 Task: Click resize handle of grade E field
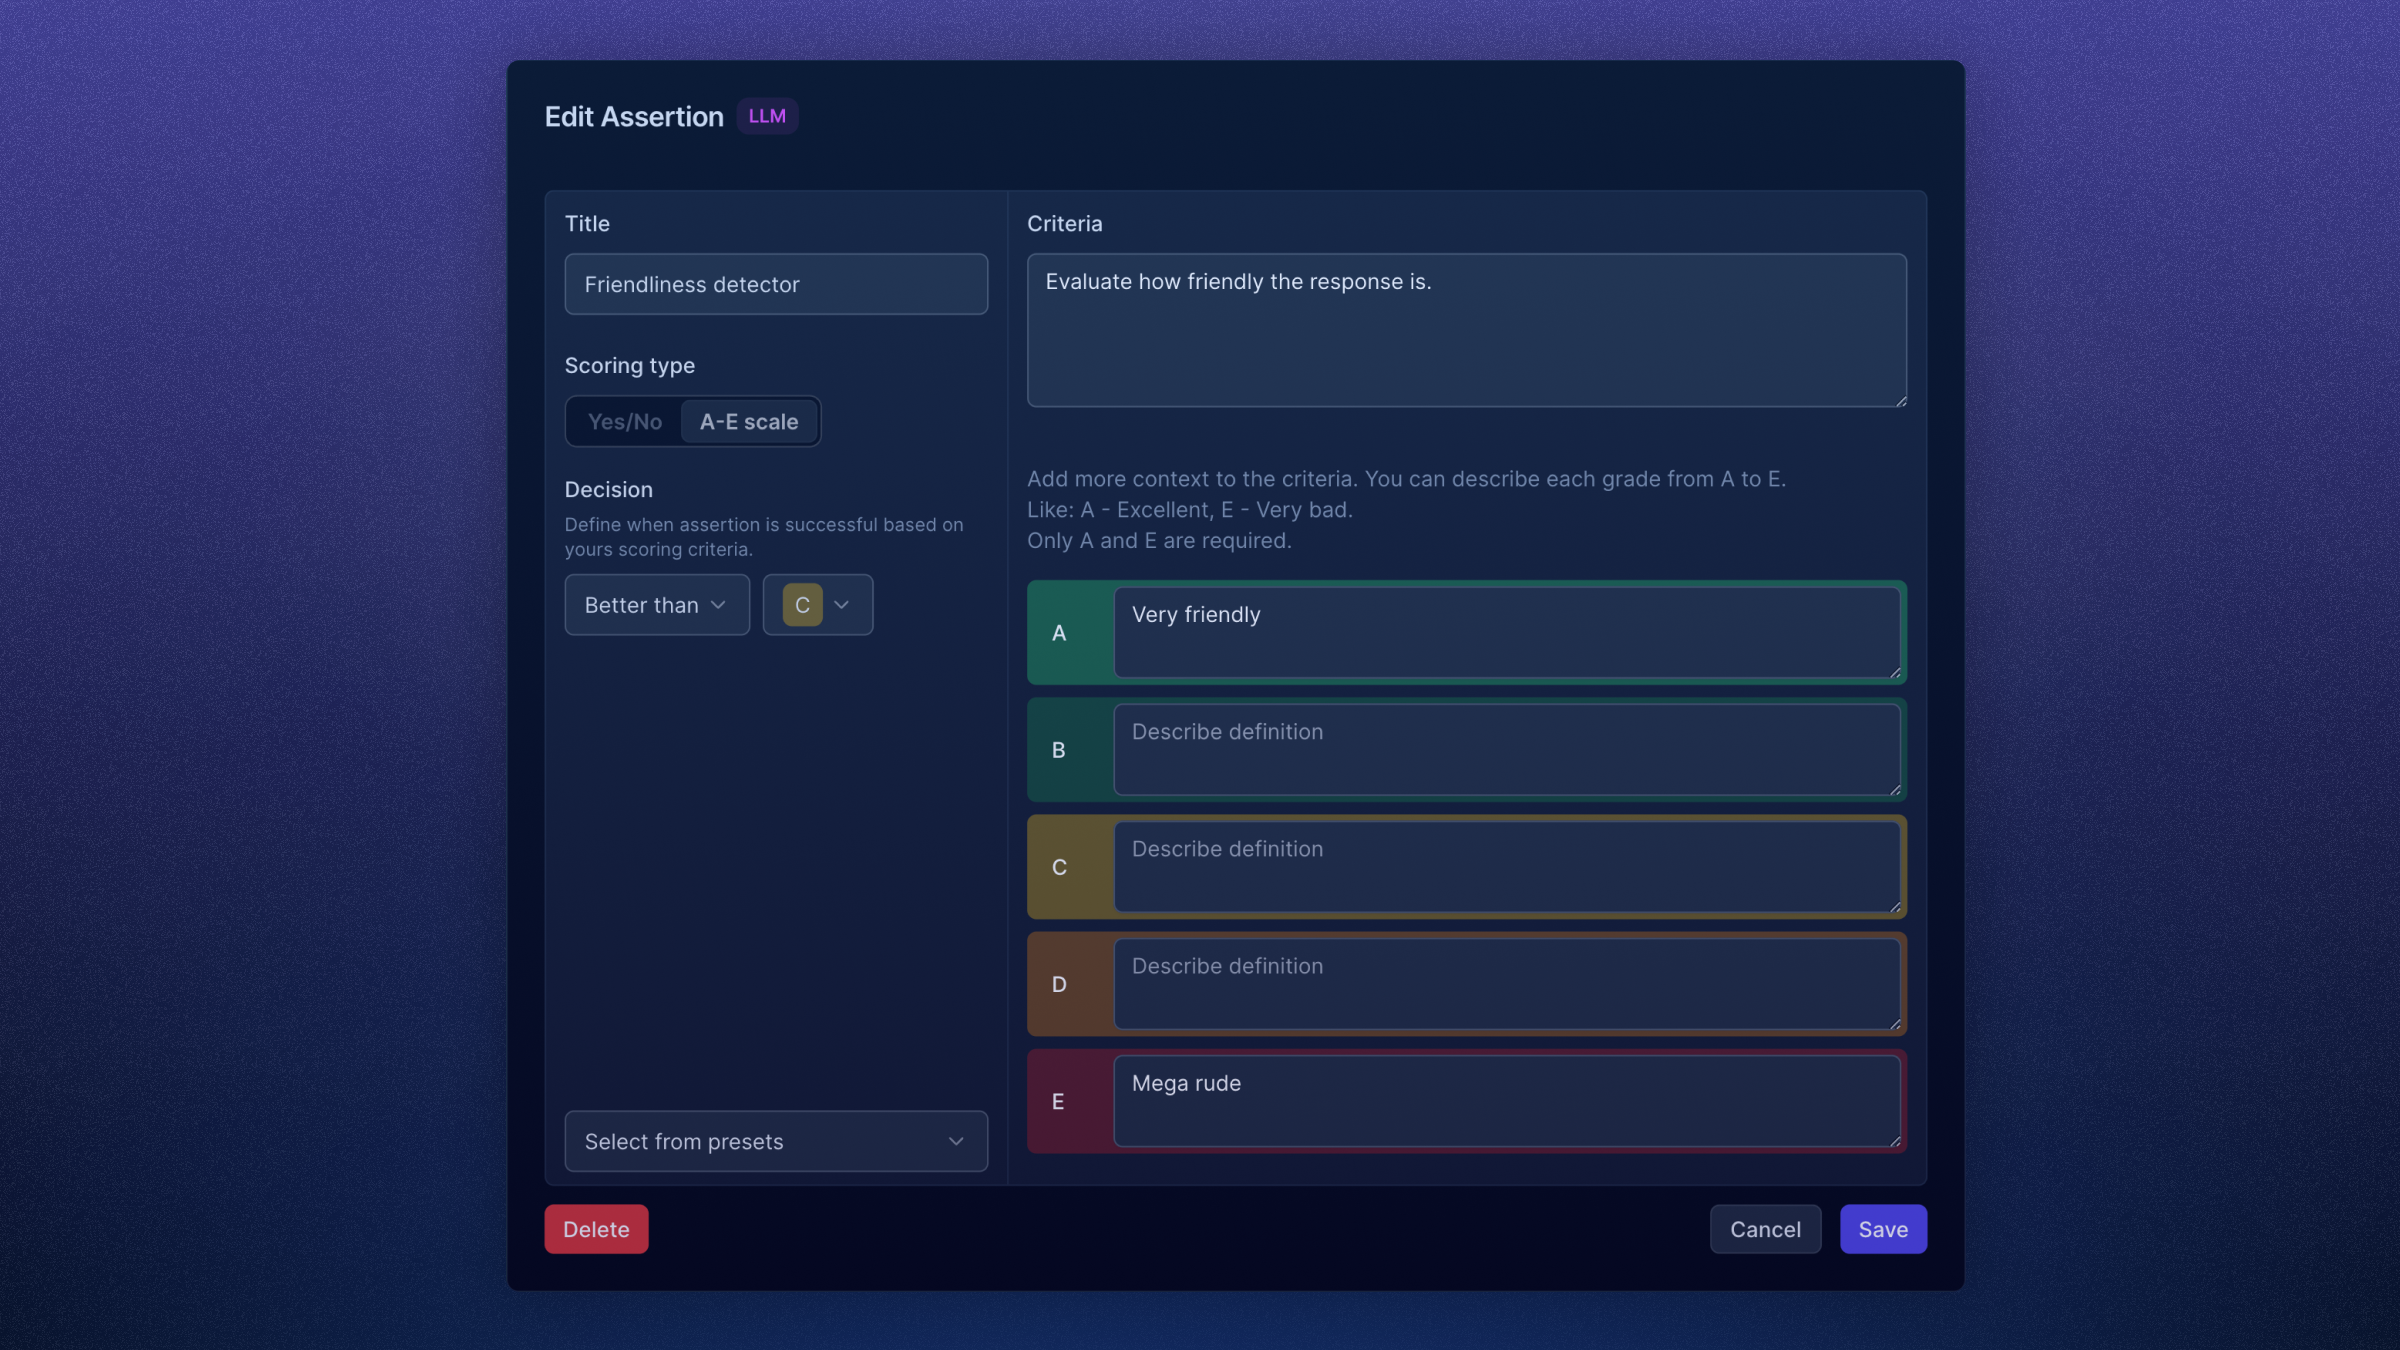[1894, 1140]
